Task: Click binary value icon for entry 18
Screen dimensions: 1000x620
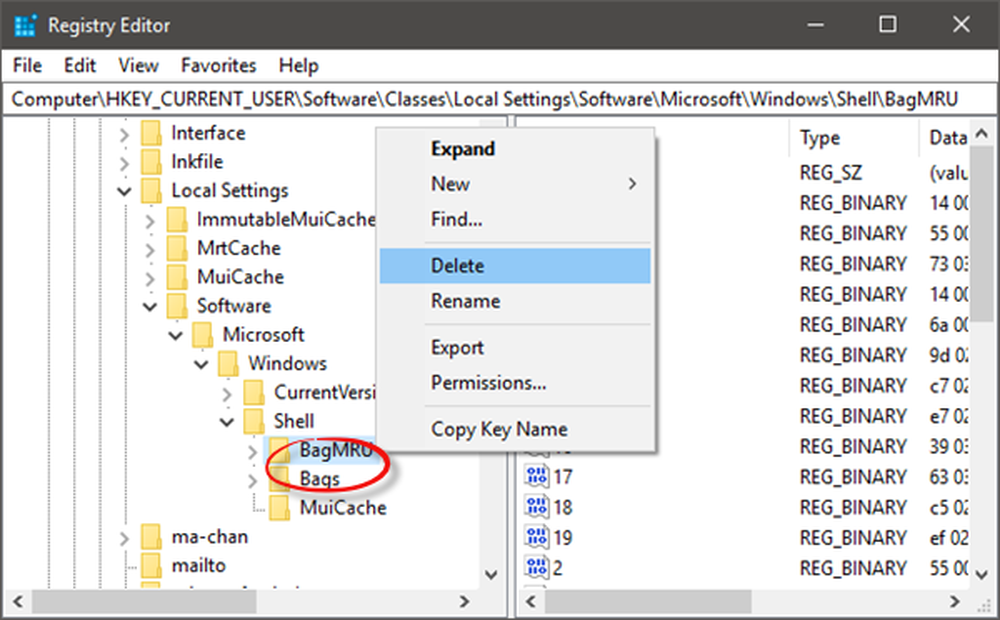Action: (x=536, y=507)
